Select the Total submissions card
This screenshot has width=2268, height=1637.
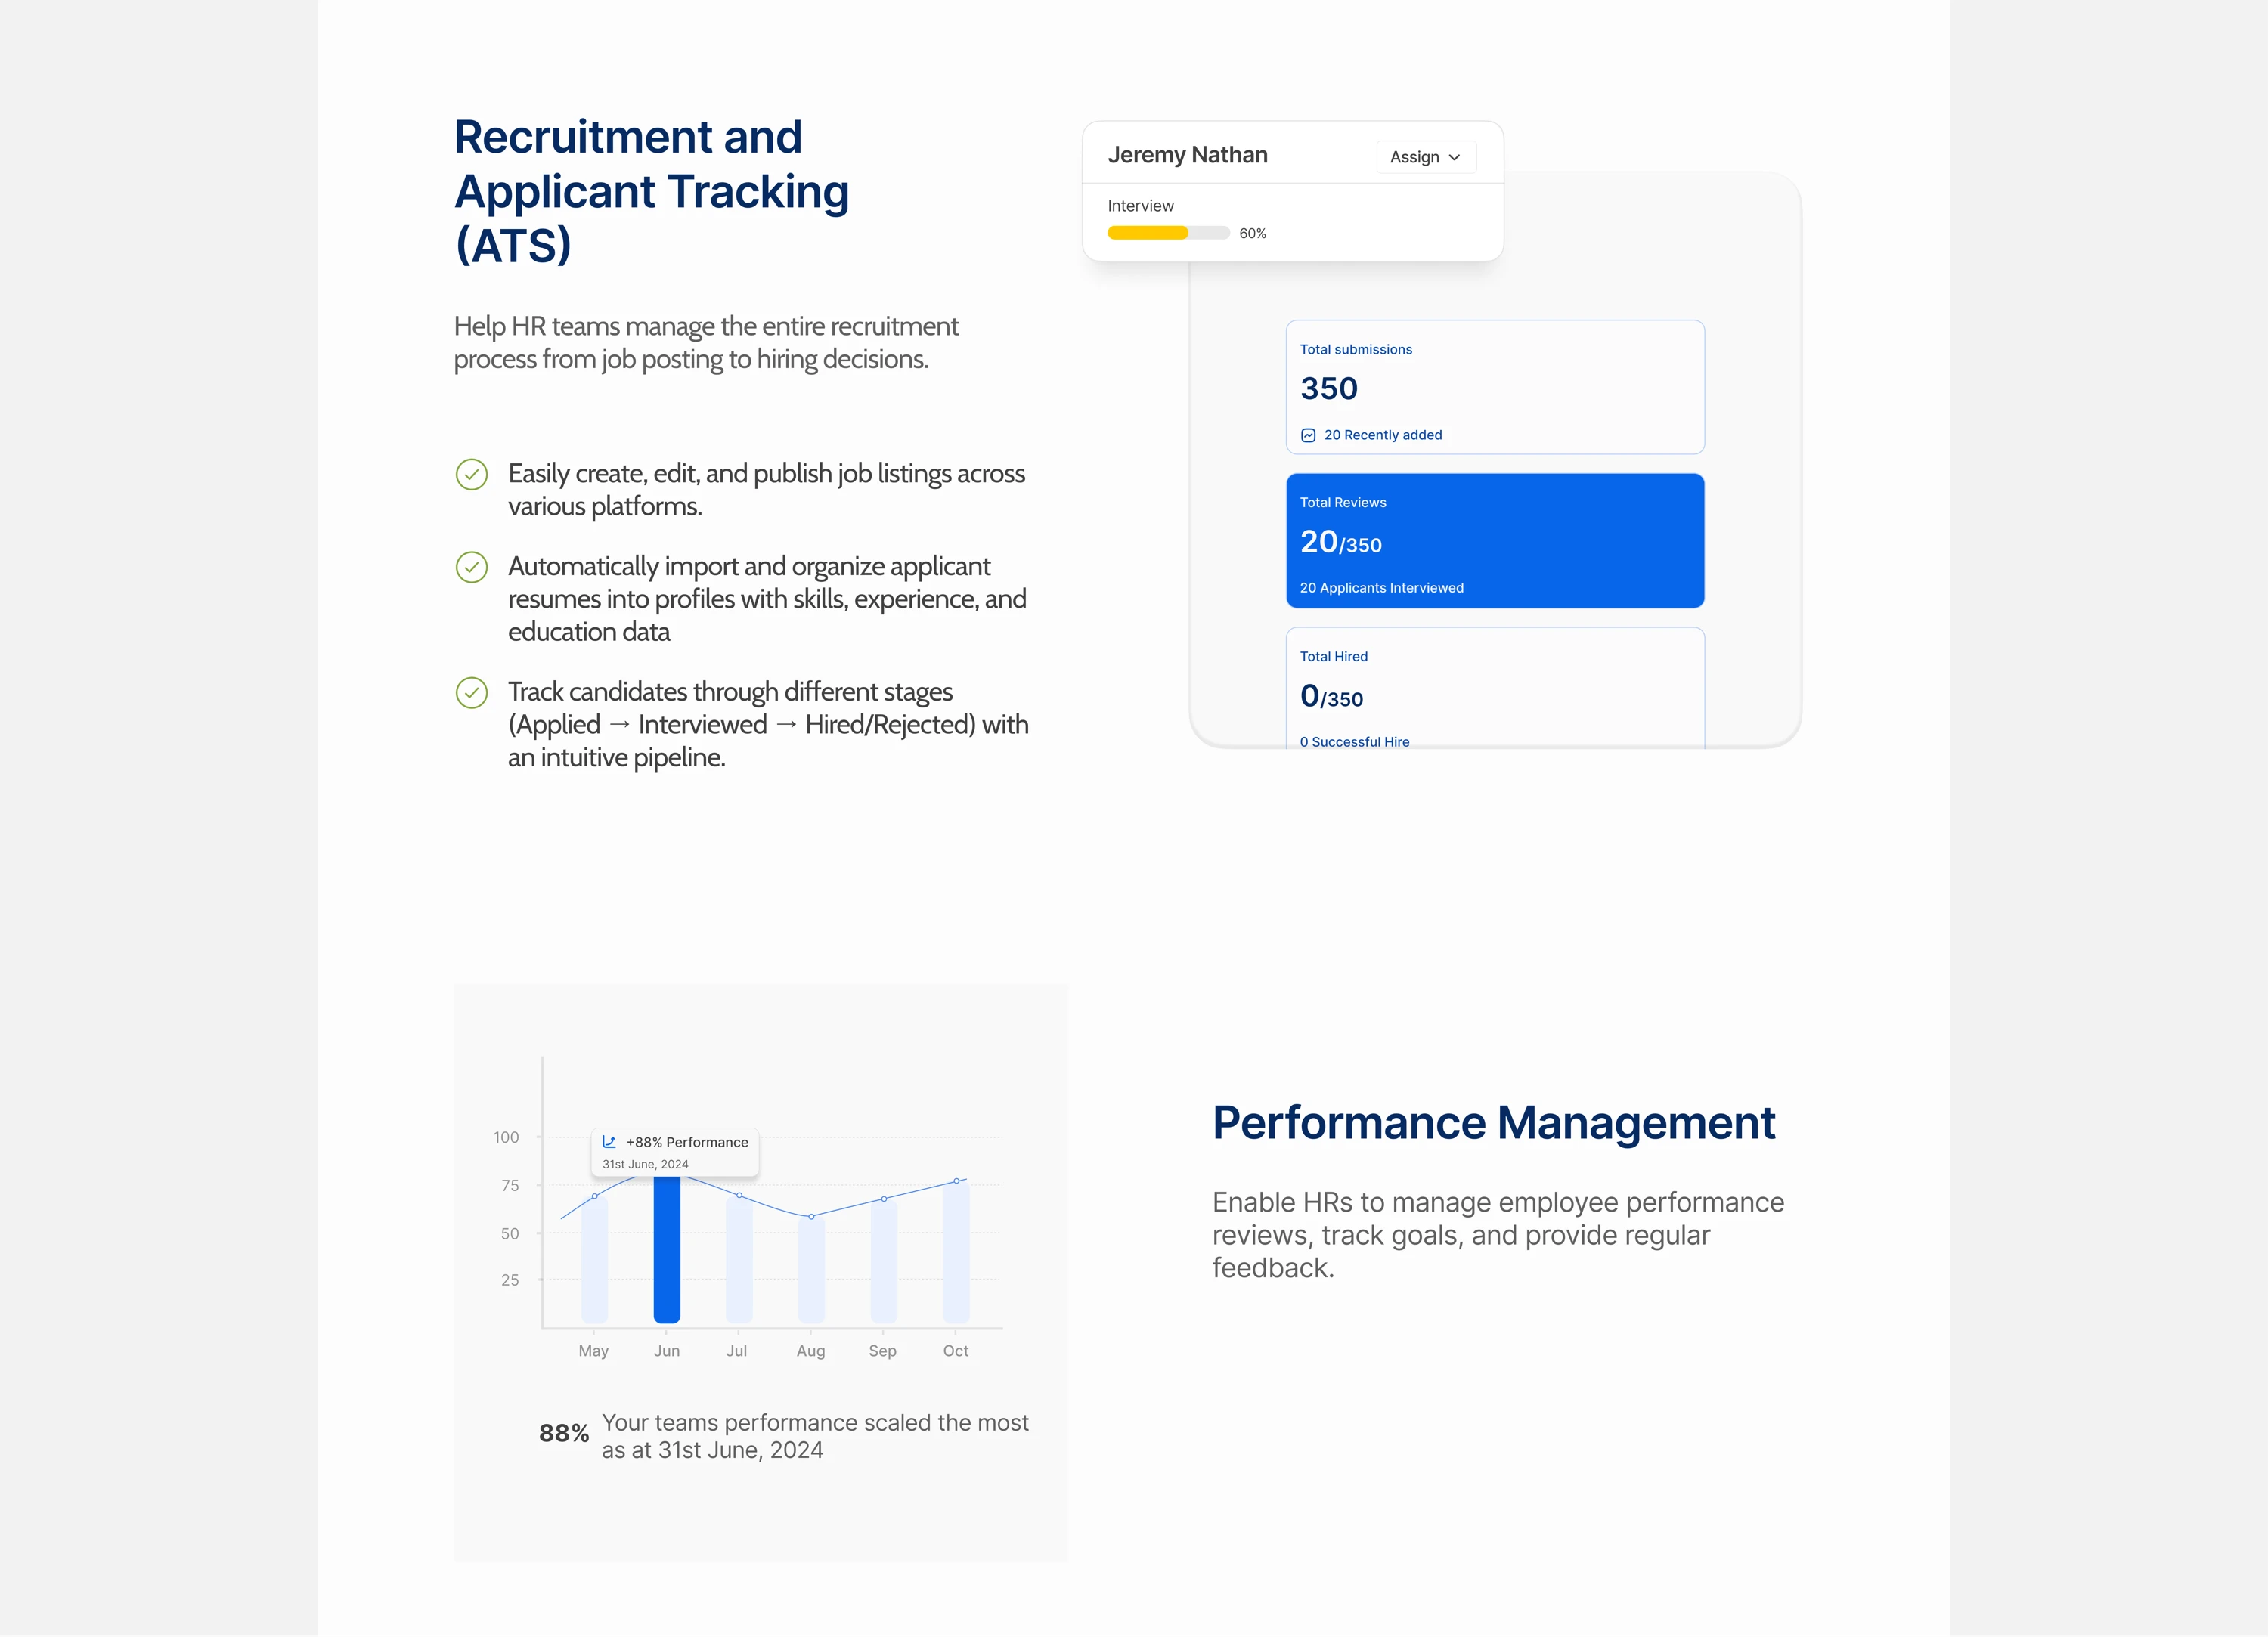tap(1495, 387)
